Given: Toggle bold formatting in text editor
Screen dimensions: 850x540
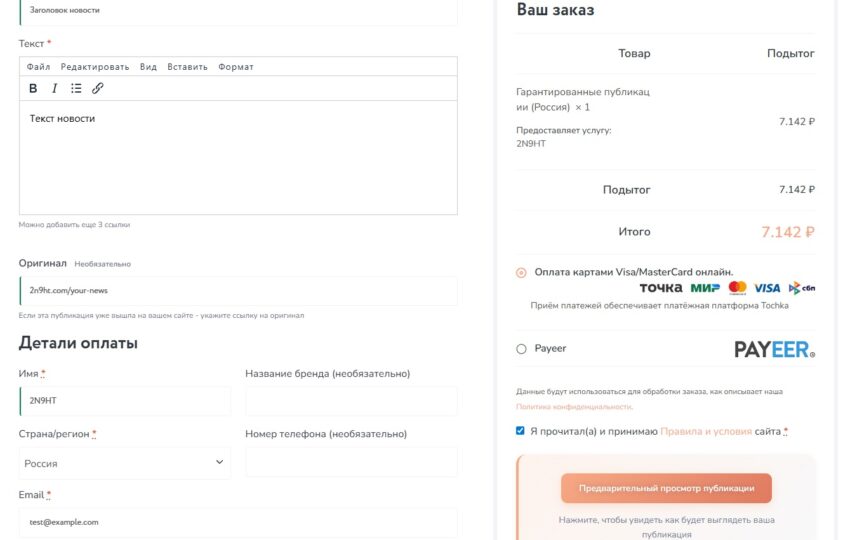Looking at the screenshot, I should [33, 88].
